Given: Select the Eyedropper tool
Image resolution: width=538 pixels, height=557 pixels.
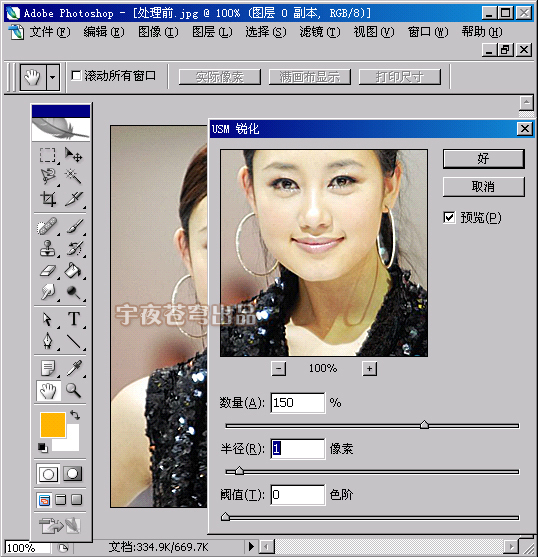Looking at the screenshot, I should coord(74,368).
